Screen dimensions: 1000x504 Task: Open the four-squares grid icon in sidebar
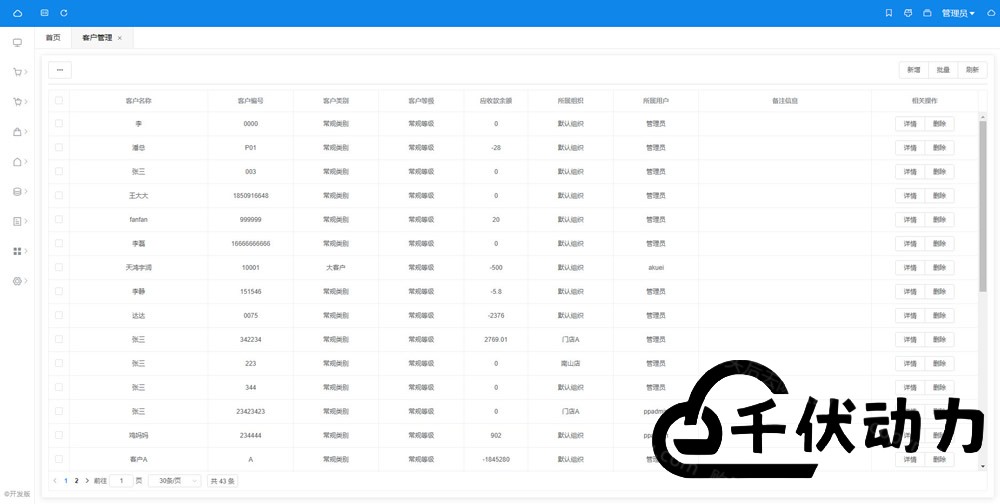point(17,251)
